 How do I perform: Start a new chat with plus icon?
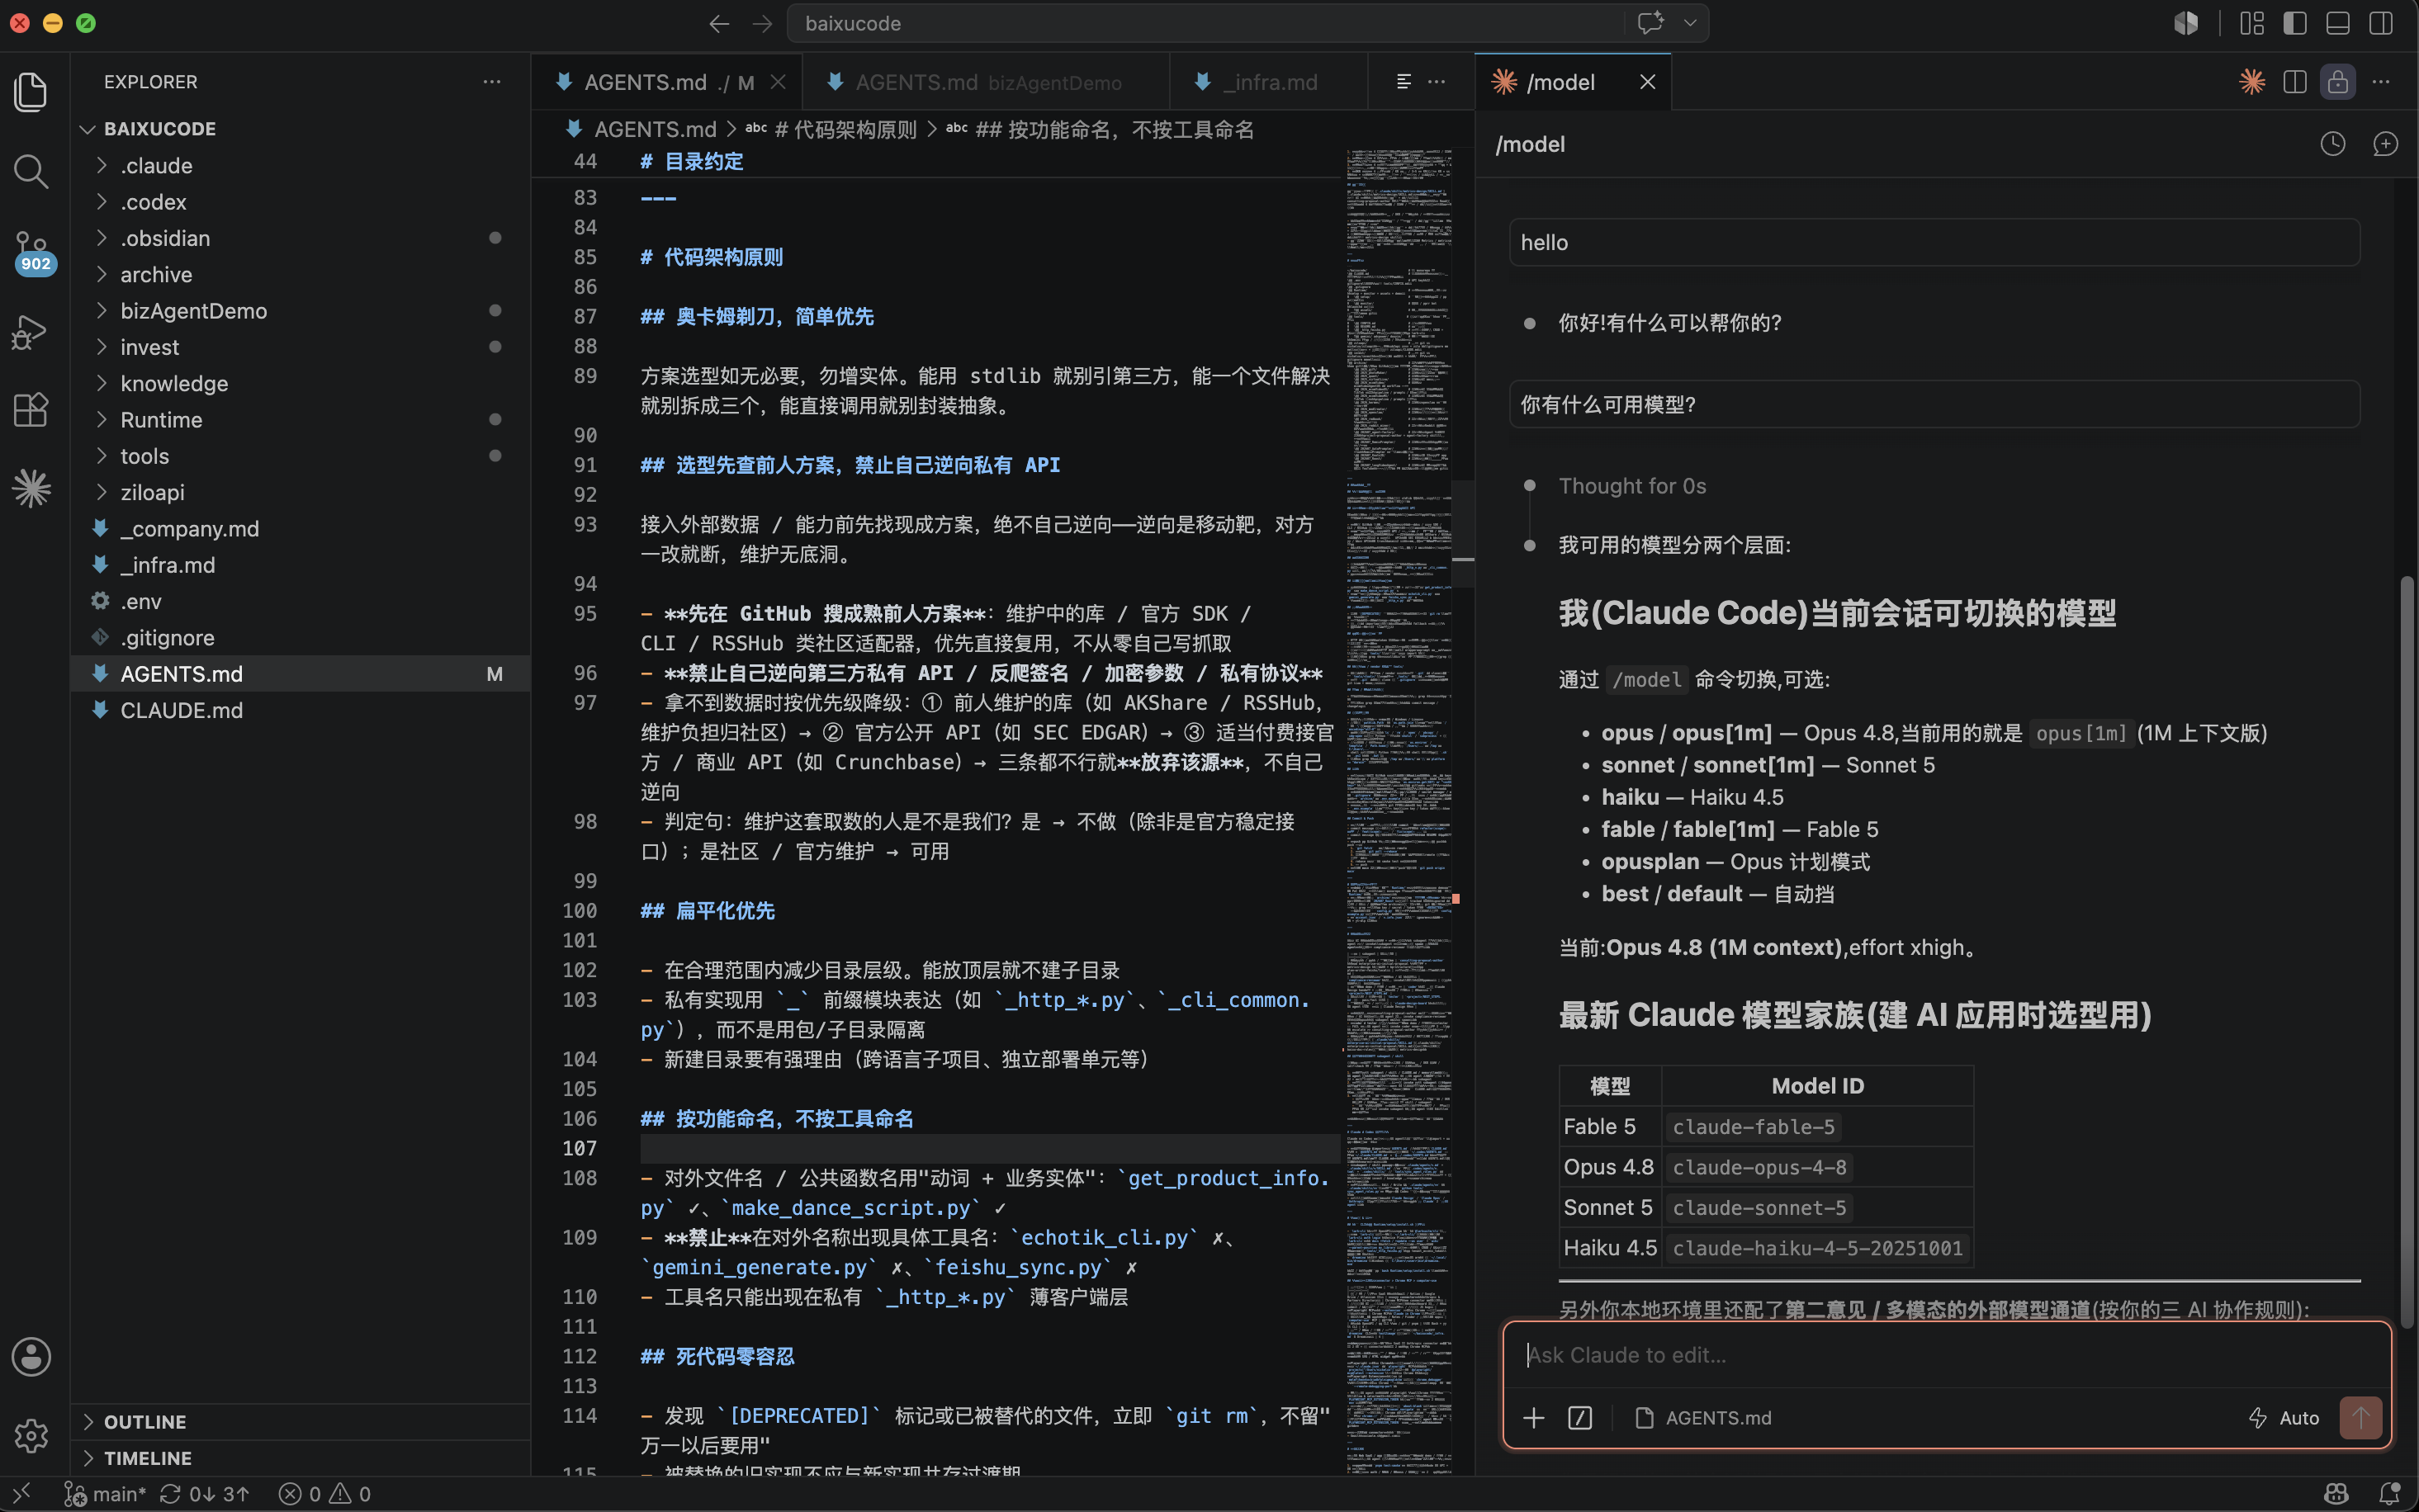pyautogui.click(x=2385, y=144)
